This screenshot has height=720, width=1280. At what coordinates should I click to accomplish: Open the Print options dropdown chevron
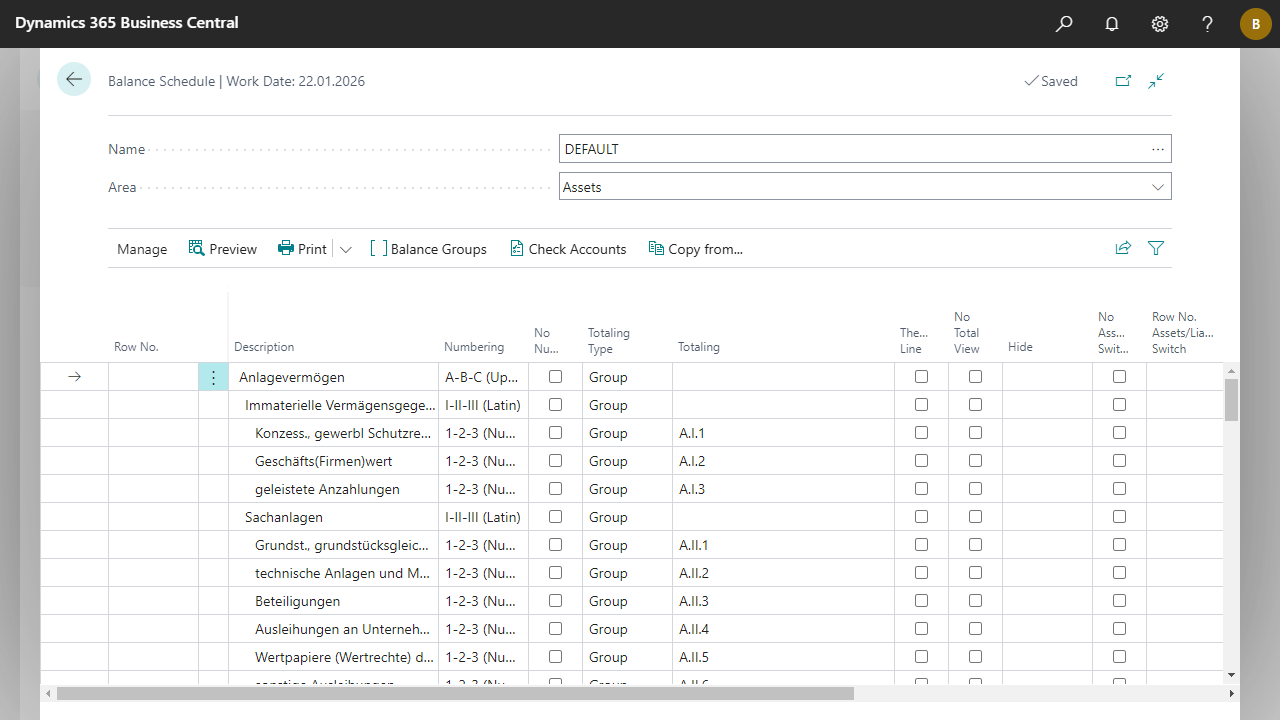pyautogui.click(x=346, y=249)
